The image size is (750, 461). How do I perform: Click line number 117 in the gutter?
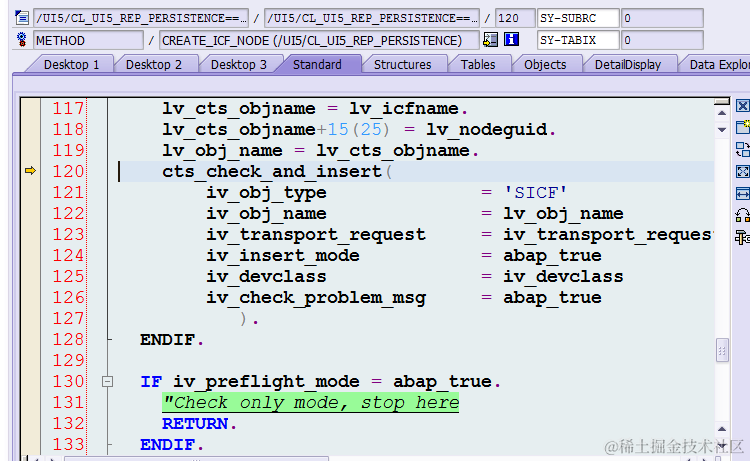68,108
